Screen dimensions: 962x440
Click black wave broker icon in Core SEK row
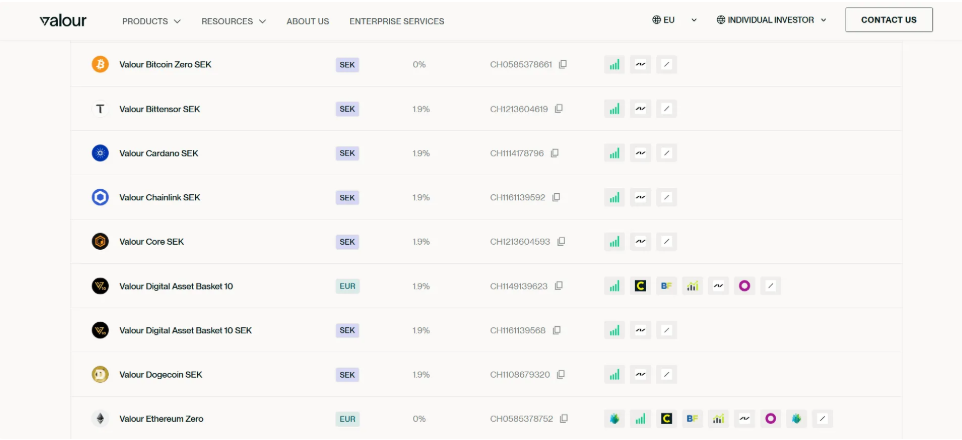tap(641, 241)
